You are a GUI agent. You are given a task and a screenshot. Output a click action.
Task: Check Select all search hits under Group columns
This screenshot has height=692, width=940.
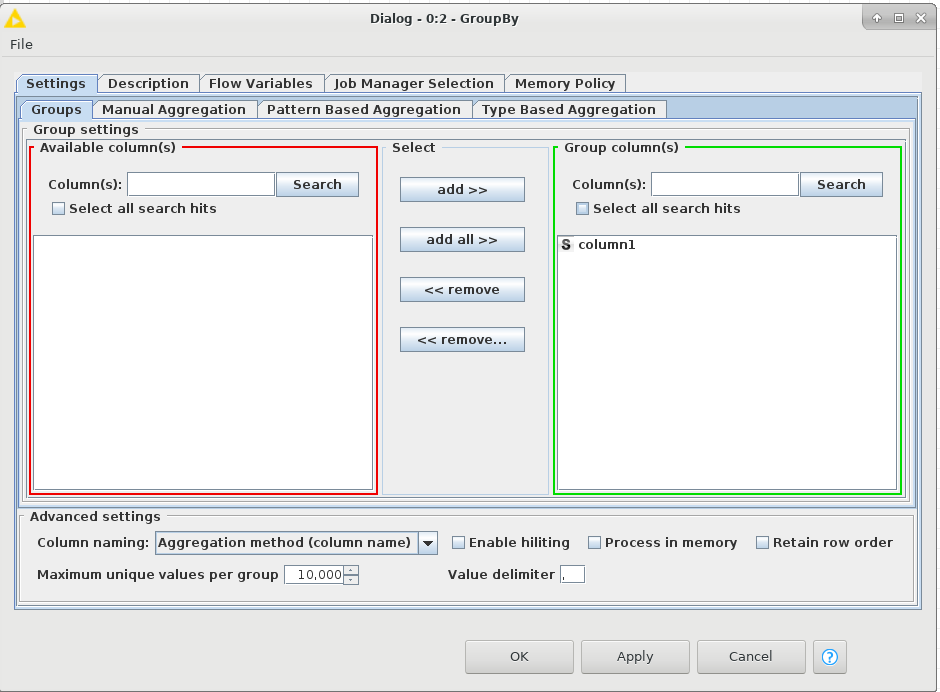[x=583, y=208]
